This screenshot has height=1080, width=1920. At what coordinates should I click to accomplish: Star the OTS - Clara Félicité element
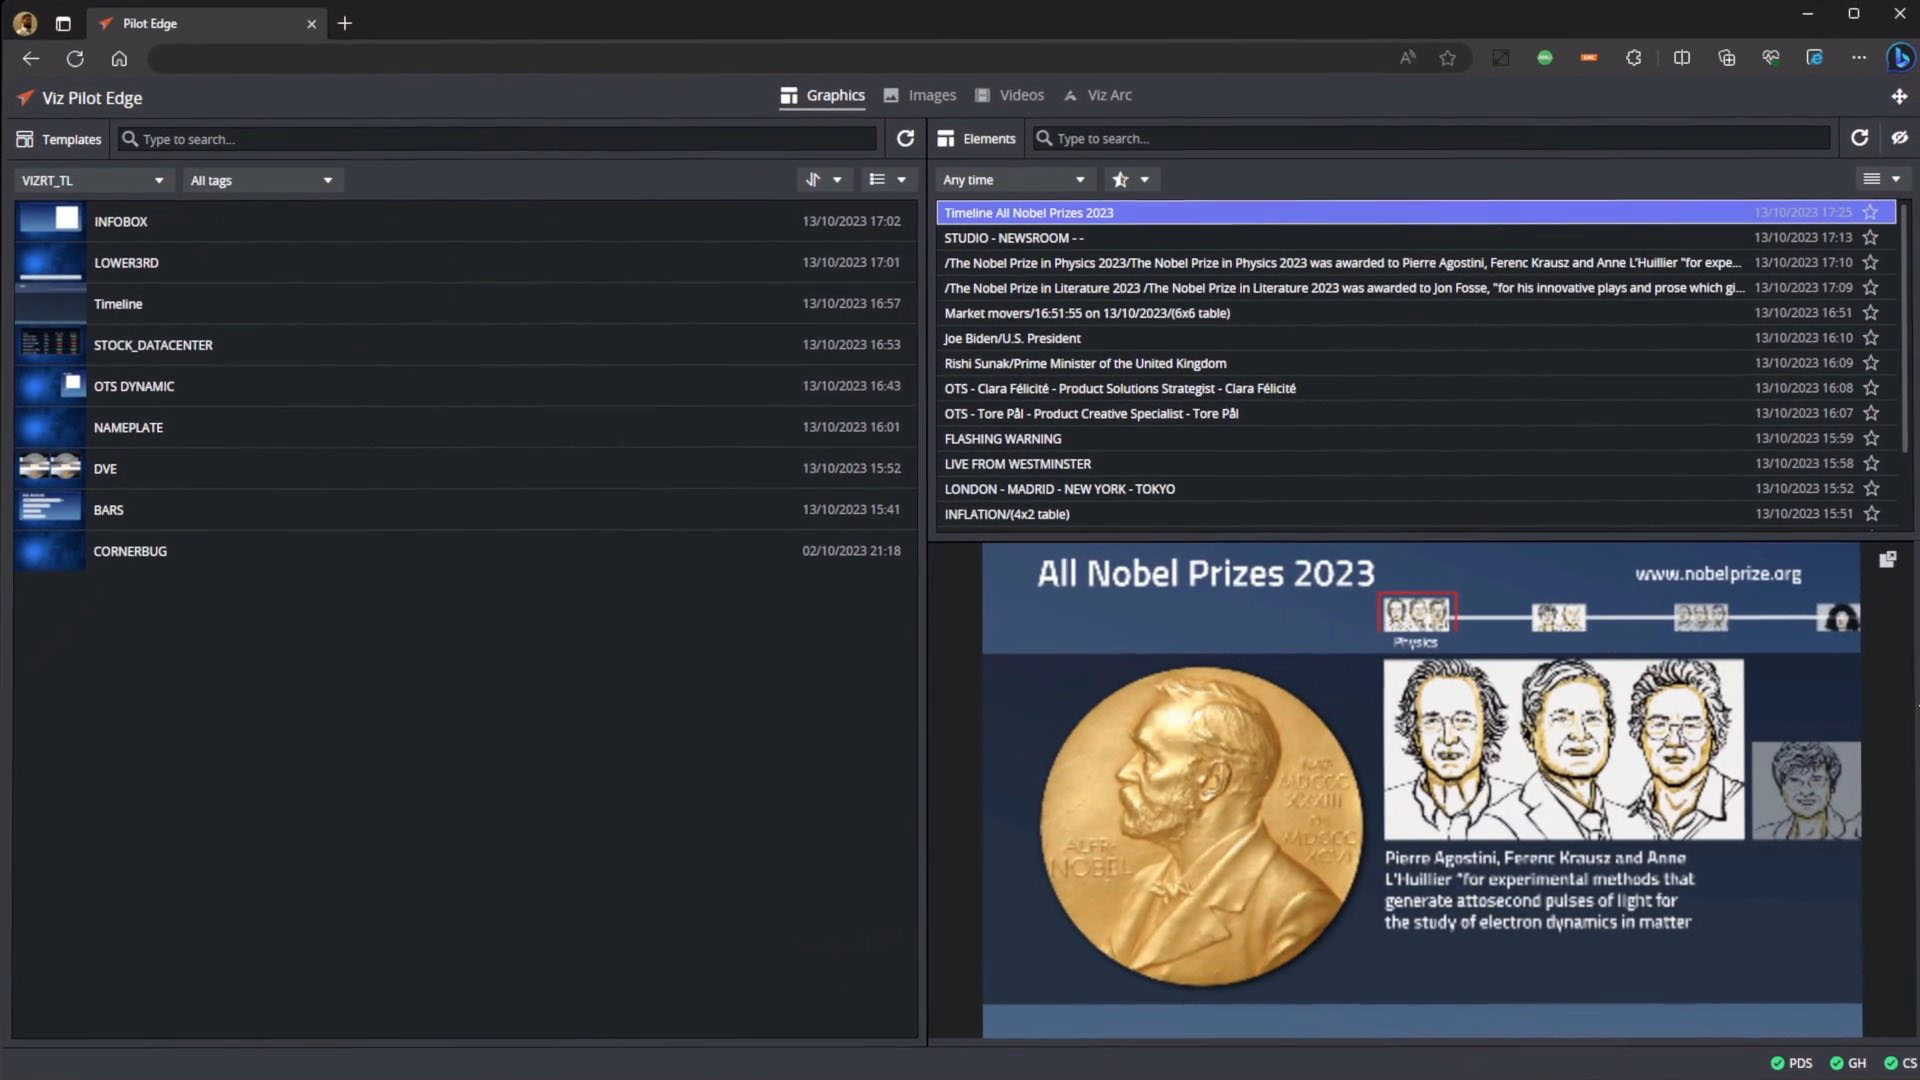click(1871, 387)
